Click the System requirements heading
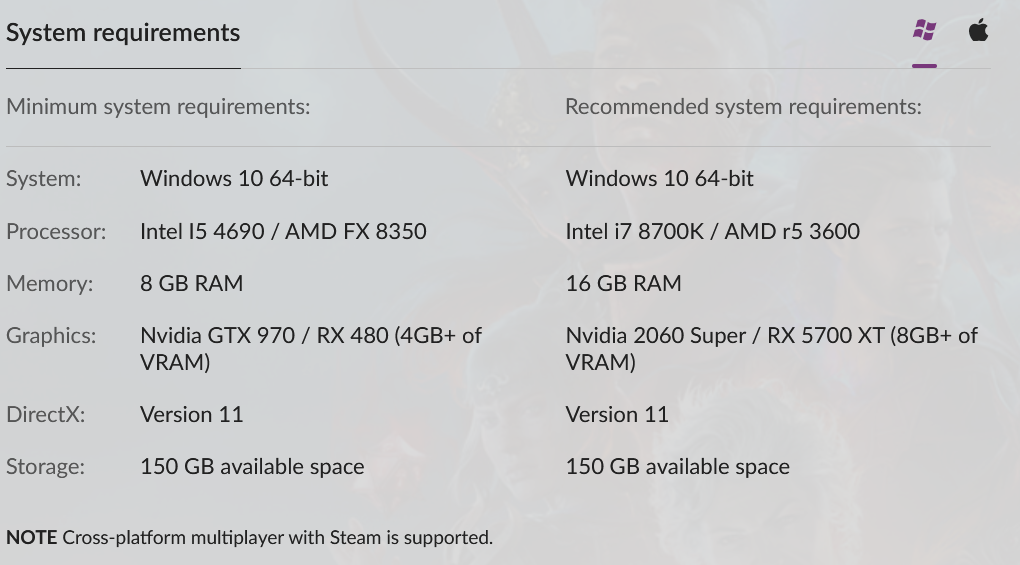This screenshot has width=1020, height=565. [x=123, y=33]
